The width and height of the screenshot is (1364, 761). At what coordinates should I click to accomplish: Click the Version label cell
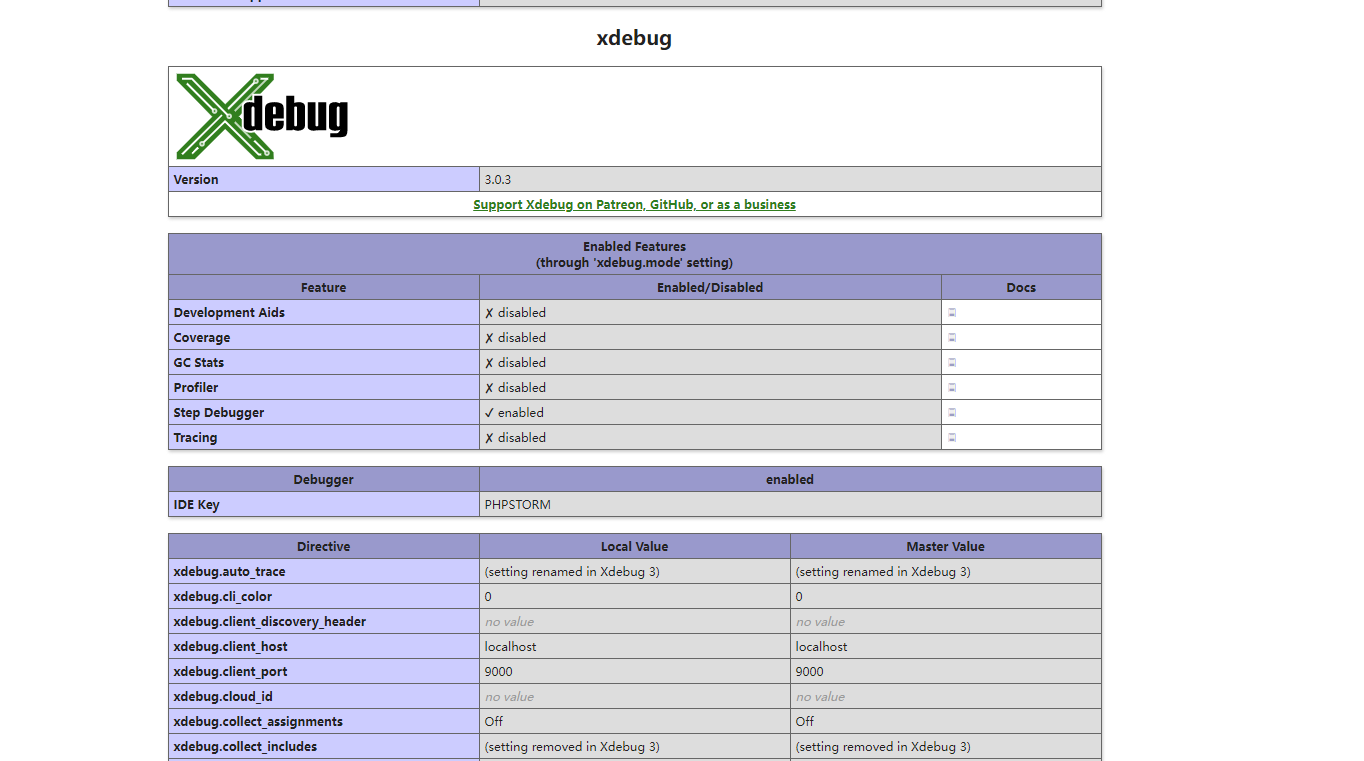click(x=324, y=180)
